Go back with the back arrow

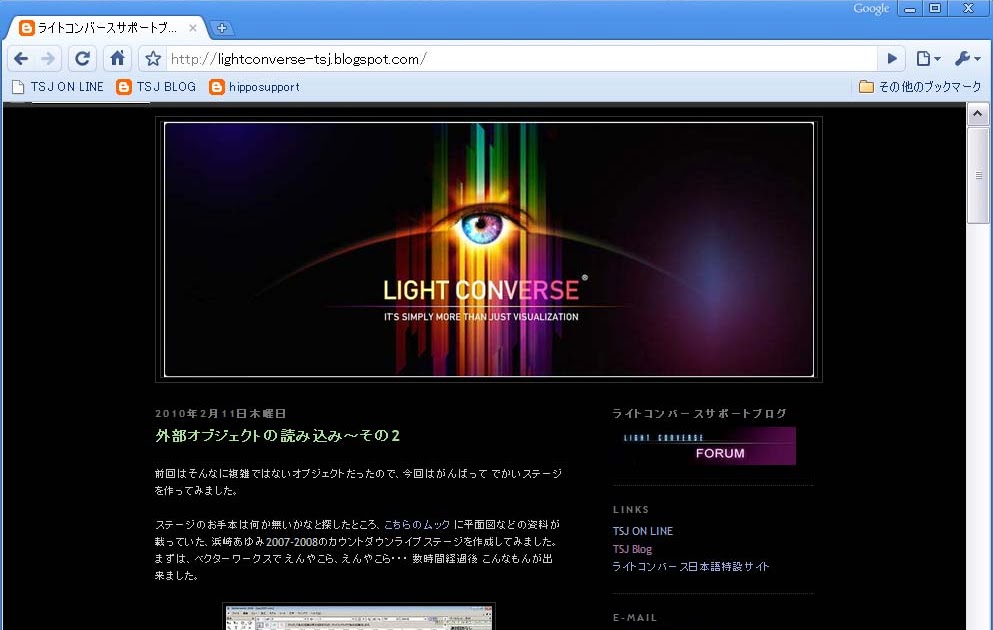click(x=21, y=59)
